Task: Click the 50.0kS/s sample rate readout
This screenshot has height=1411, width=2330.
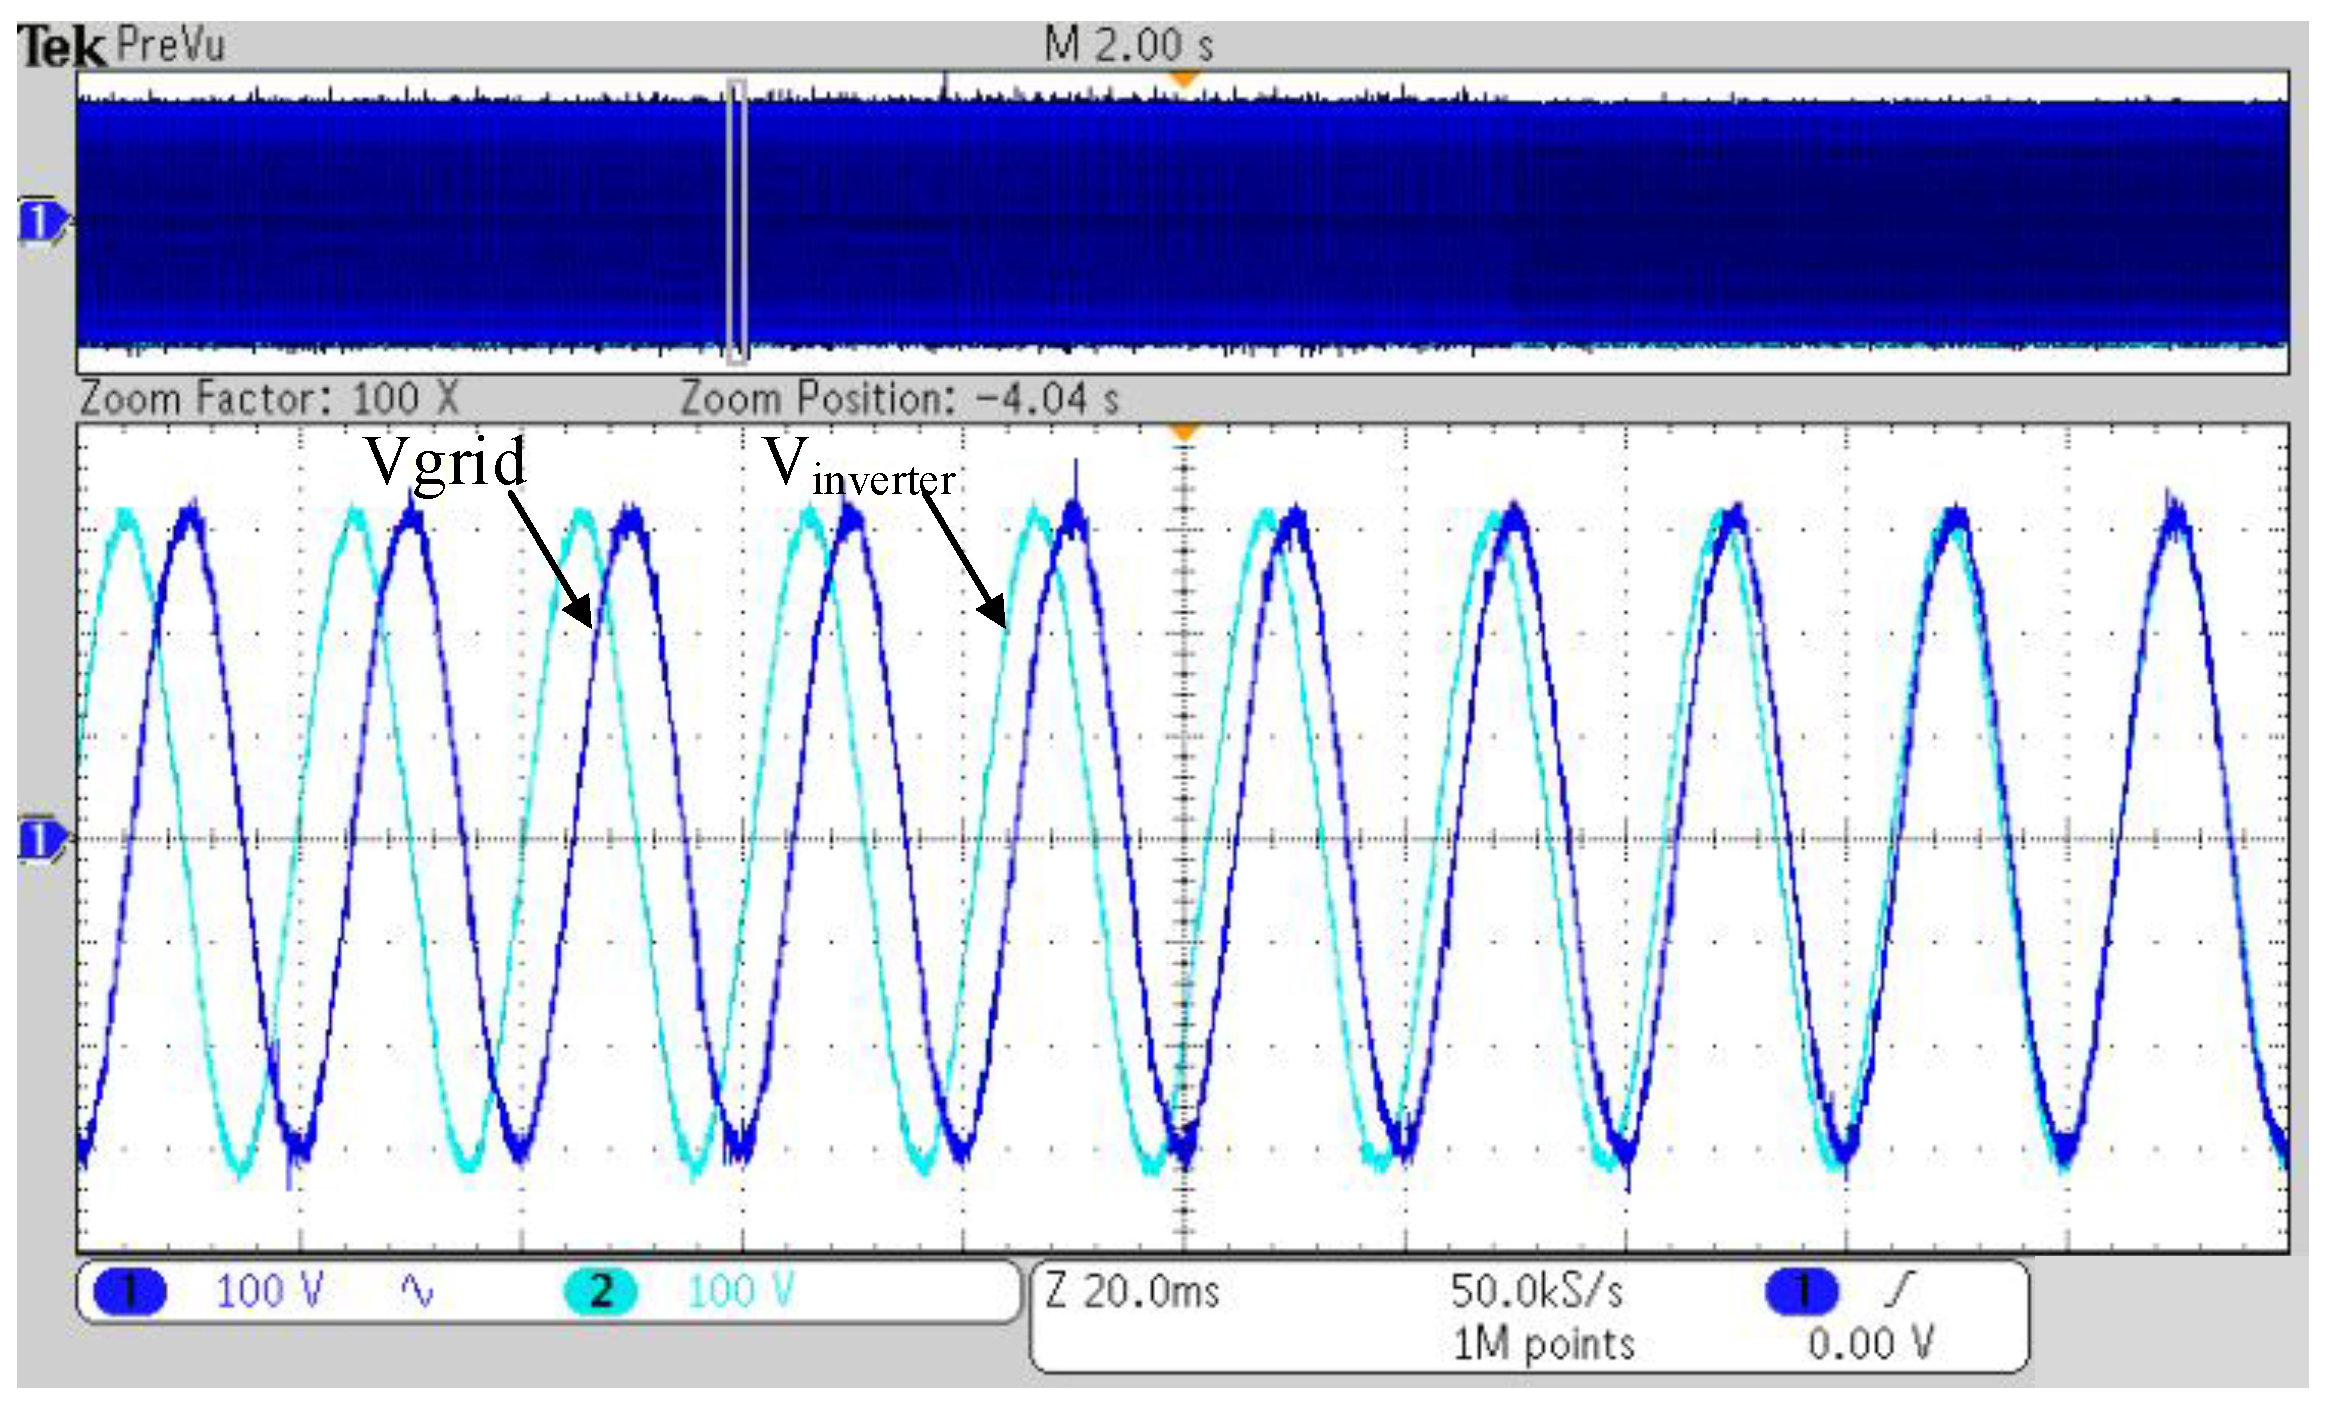Action: (x=1536, y=1291)
